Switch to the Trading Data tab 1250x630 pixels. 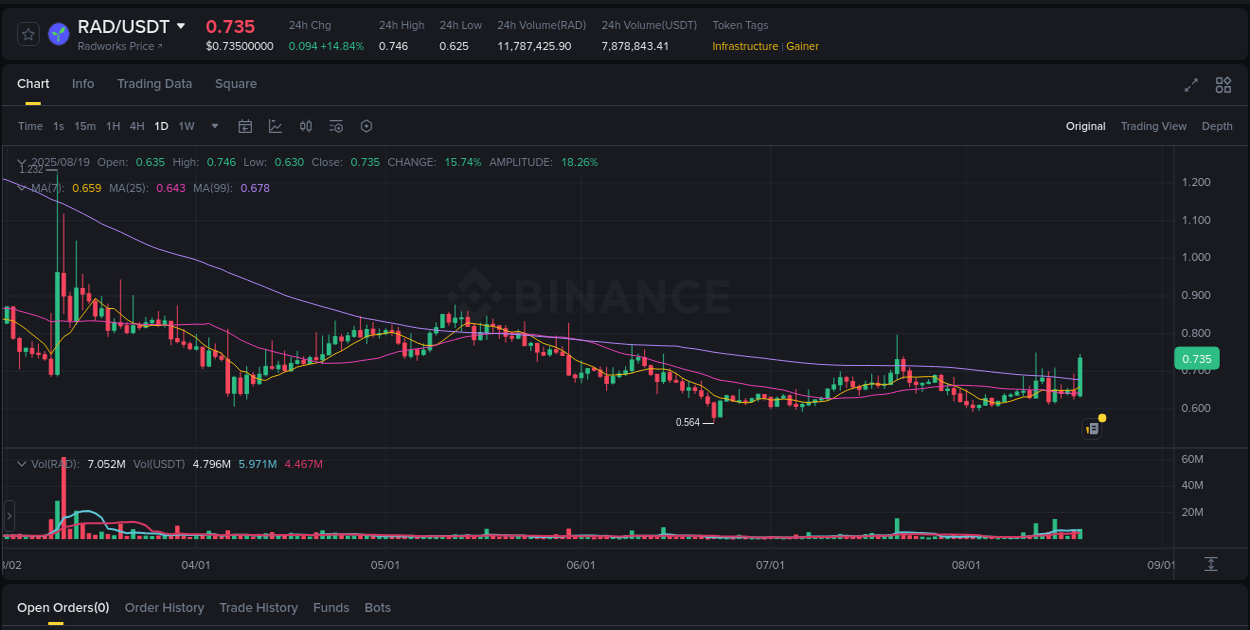click(x=154, y=84)
